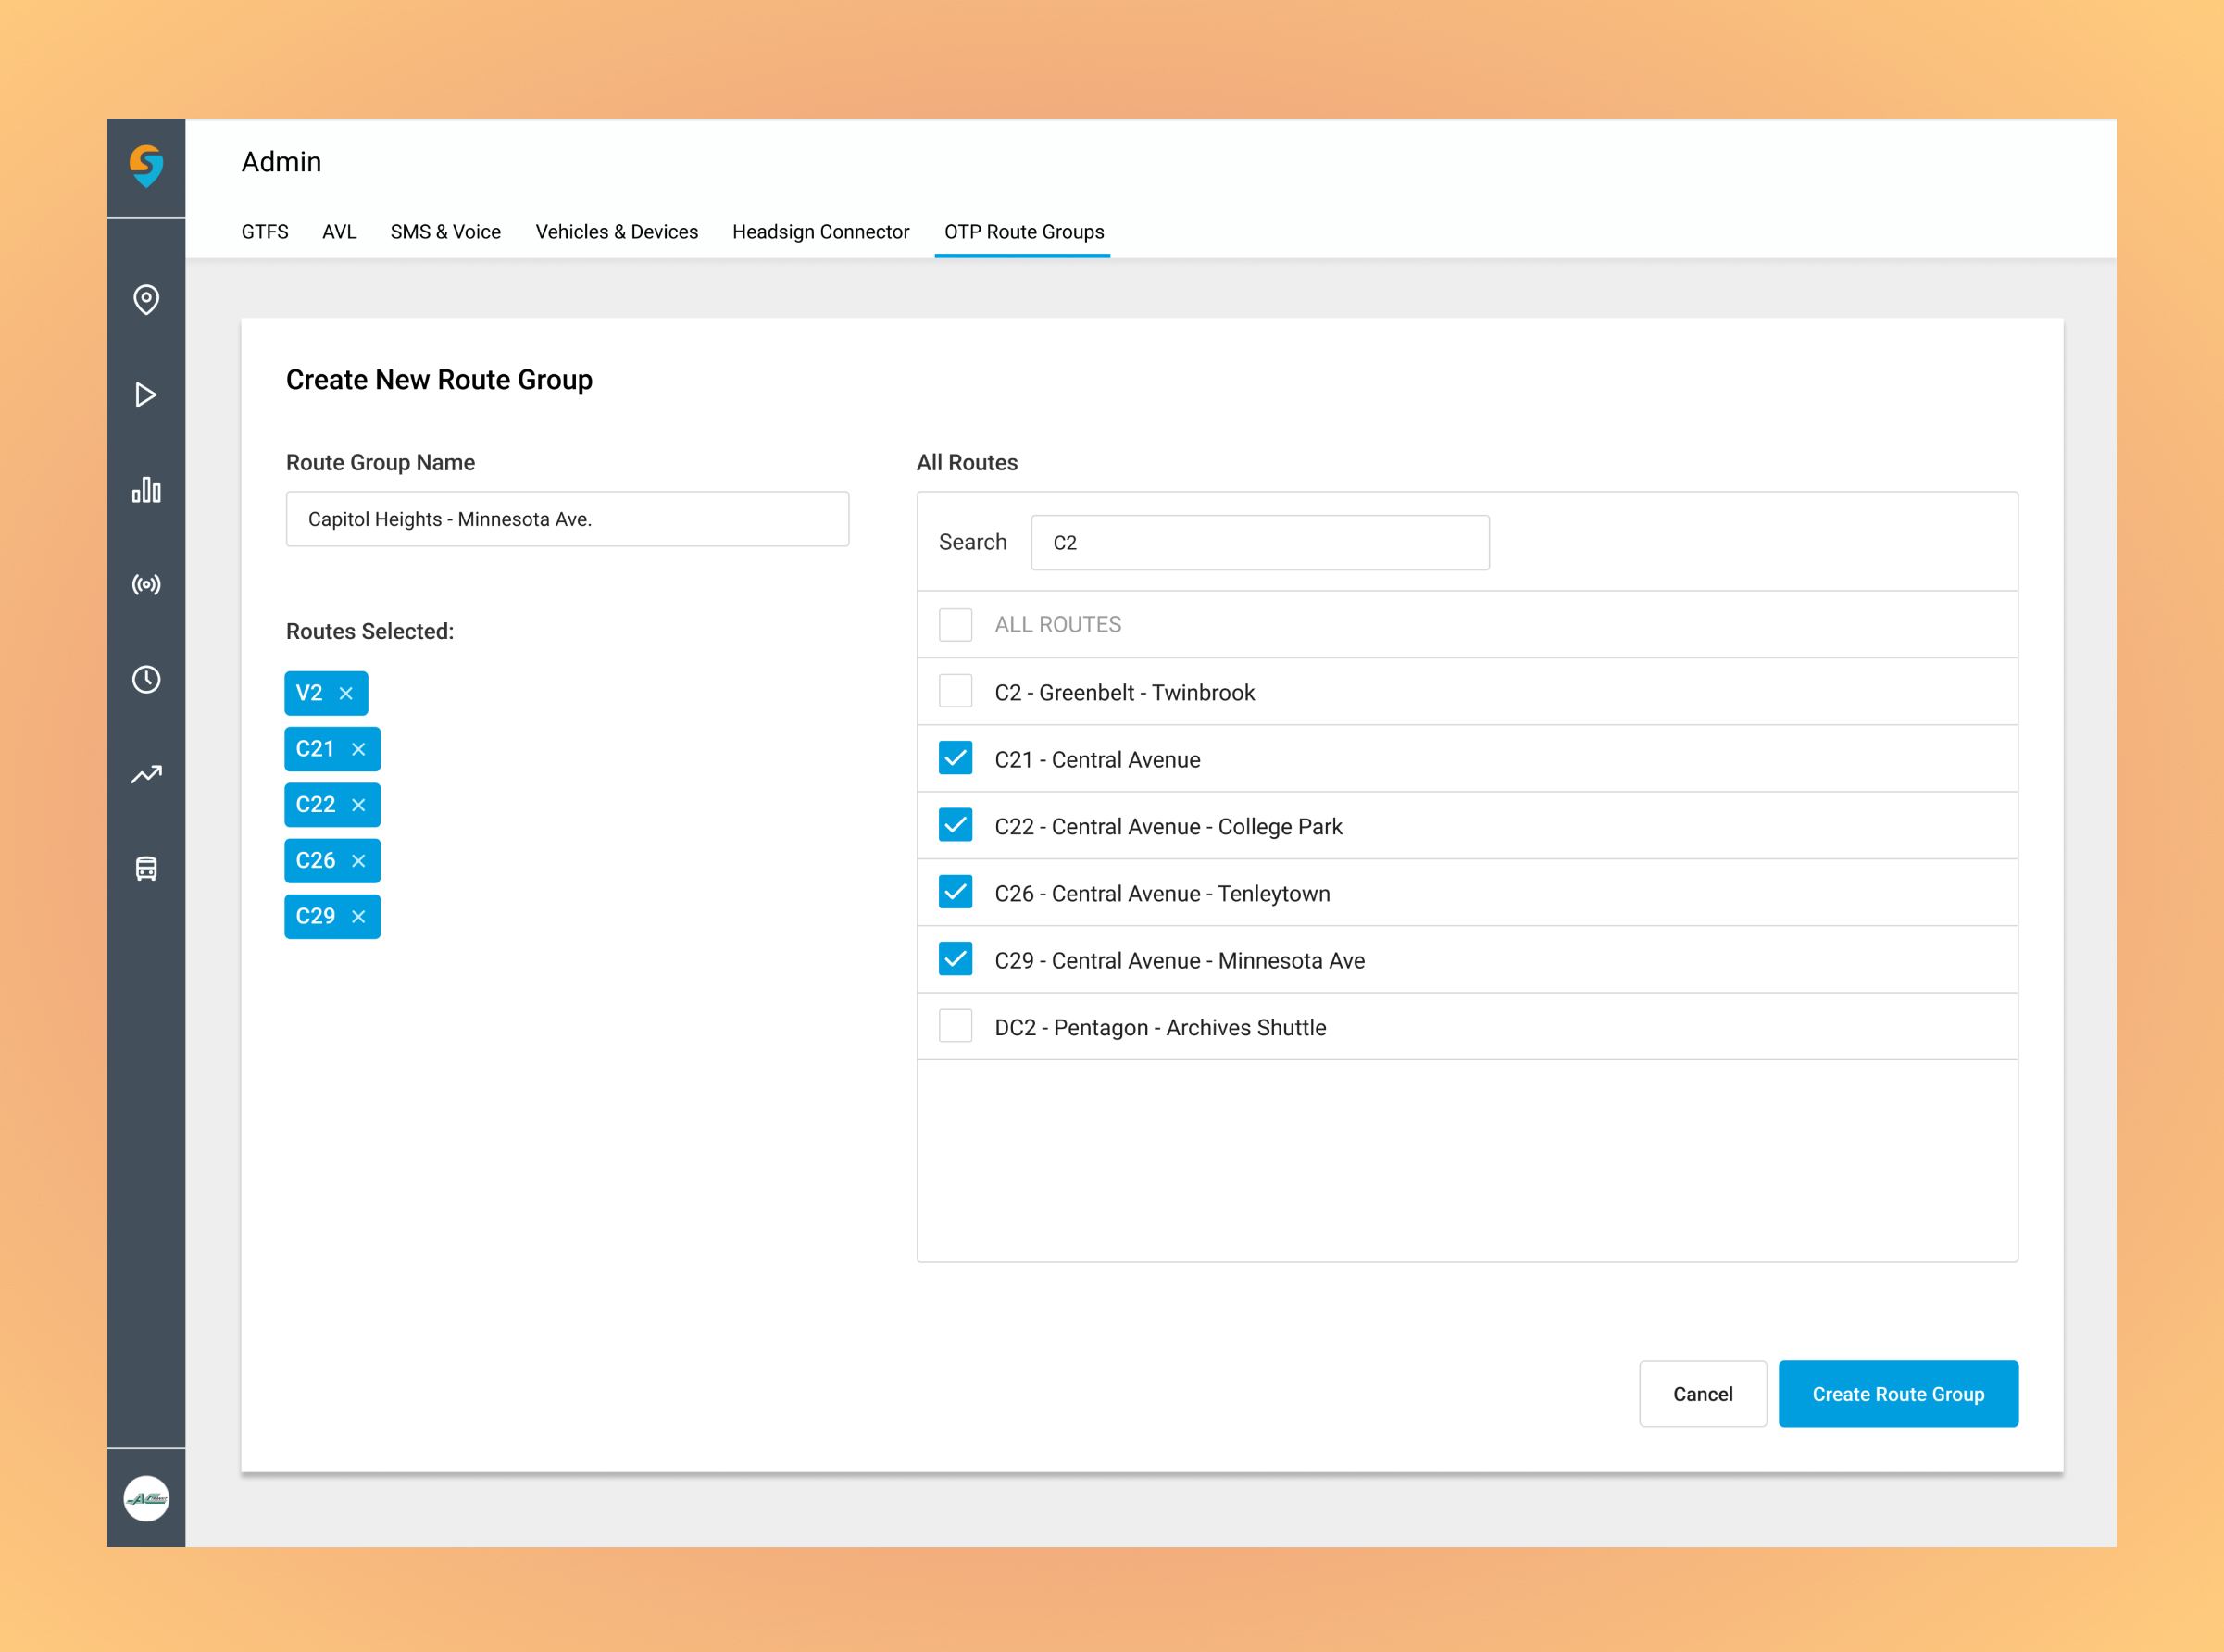Uncheck C22 - Central Avenue - College Park

[955, 825]
